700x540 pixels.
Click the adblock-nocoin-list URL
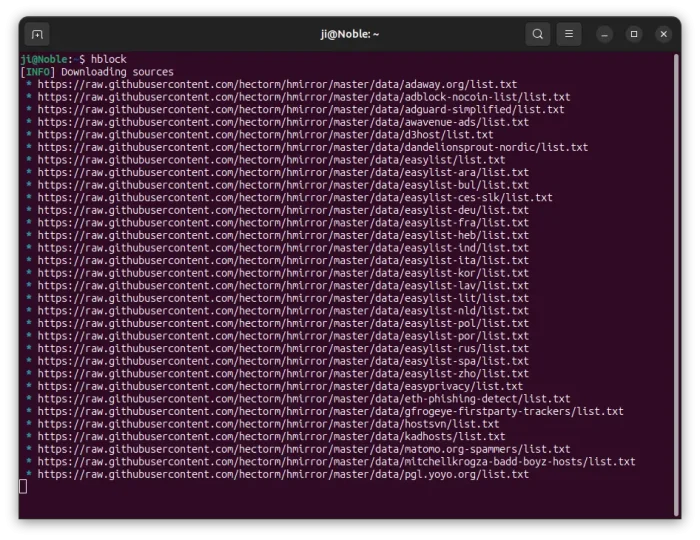click(304, 97)
